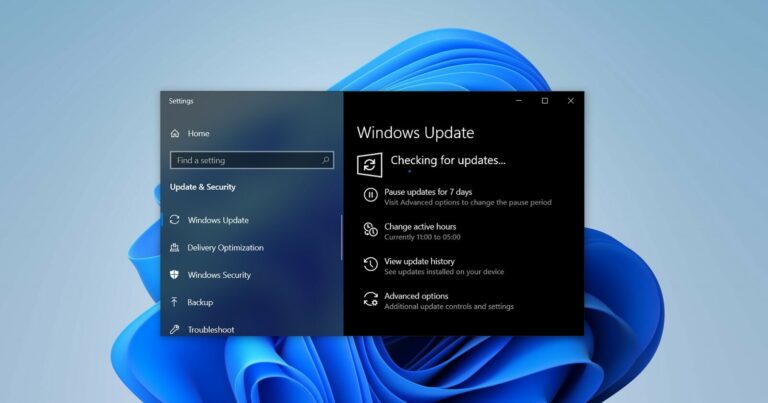Image resolution: width=768 pixels, height=403 pixels.
Task: Click the Settings window title
Action: [x=181, y=101]
